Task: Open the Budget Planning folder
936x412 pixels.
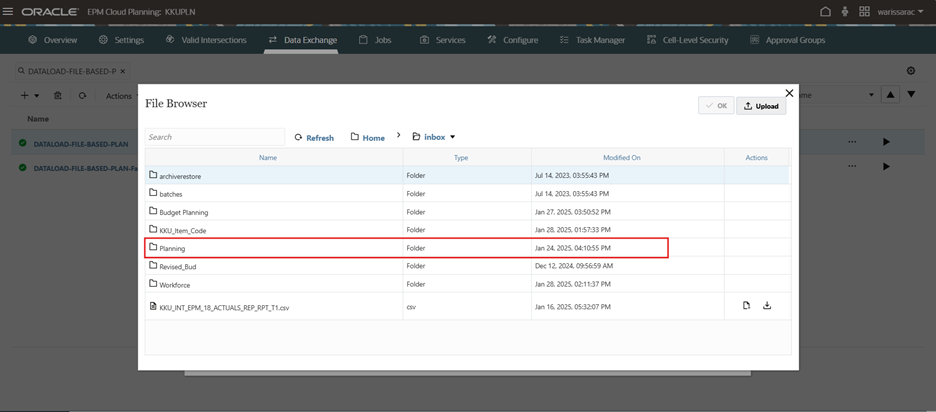Action: tap(183, 212)
